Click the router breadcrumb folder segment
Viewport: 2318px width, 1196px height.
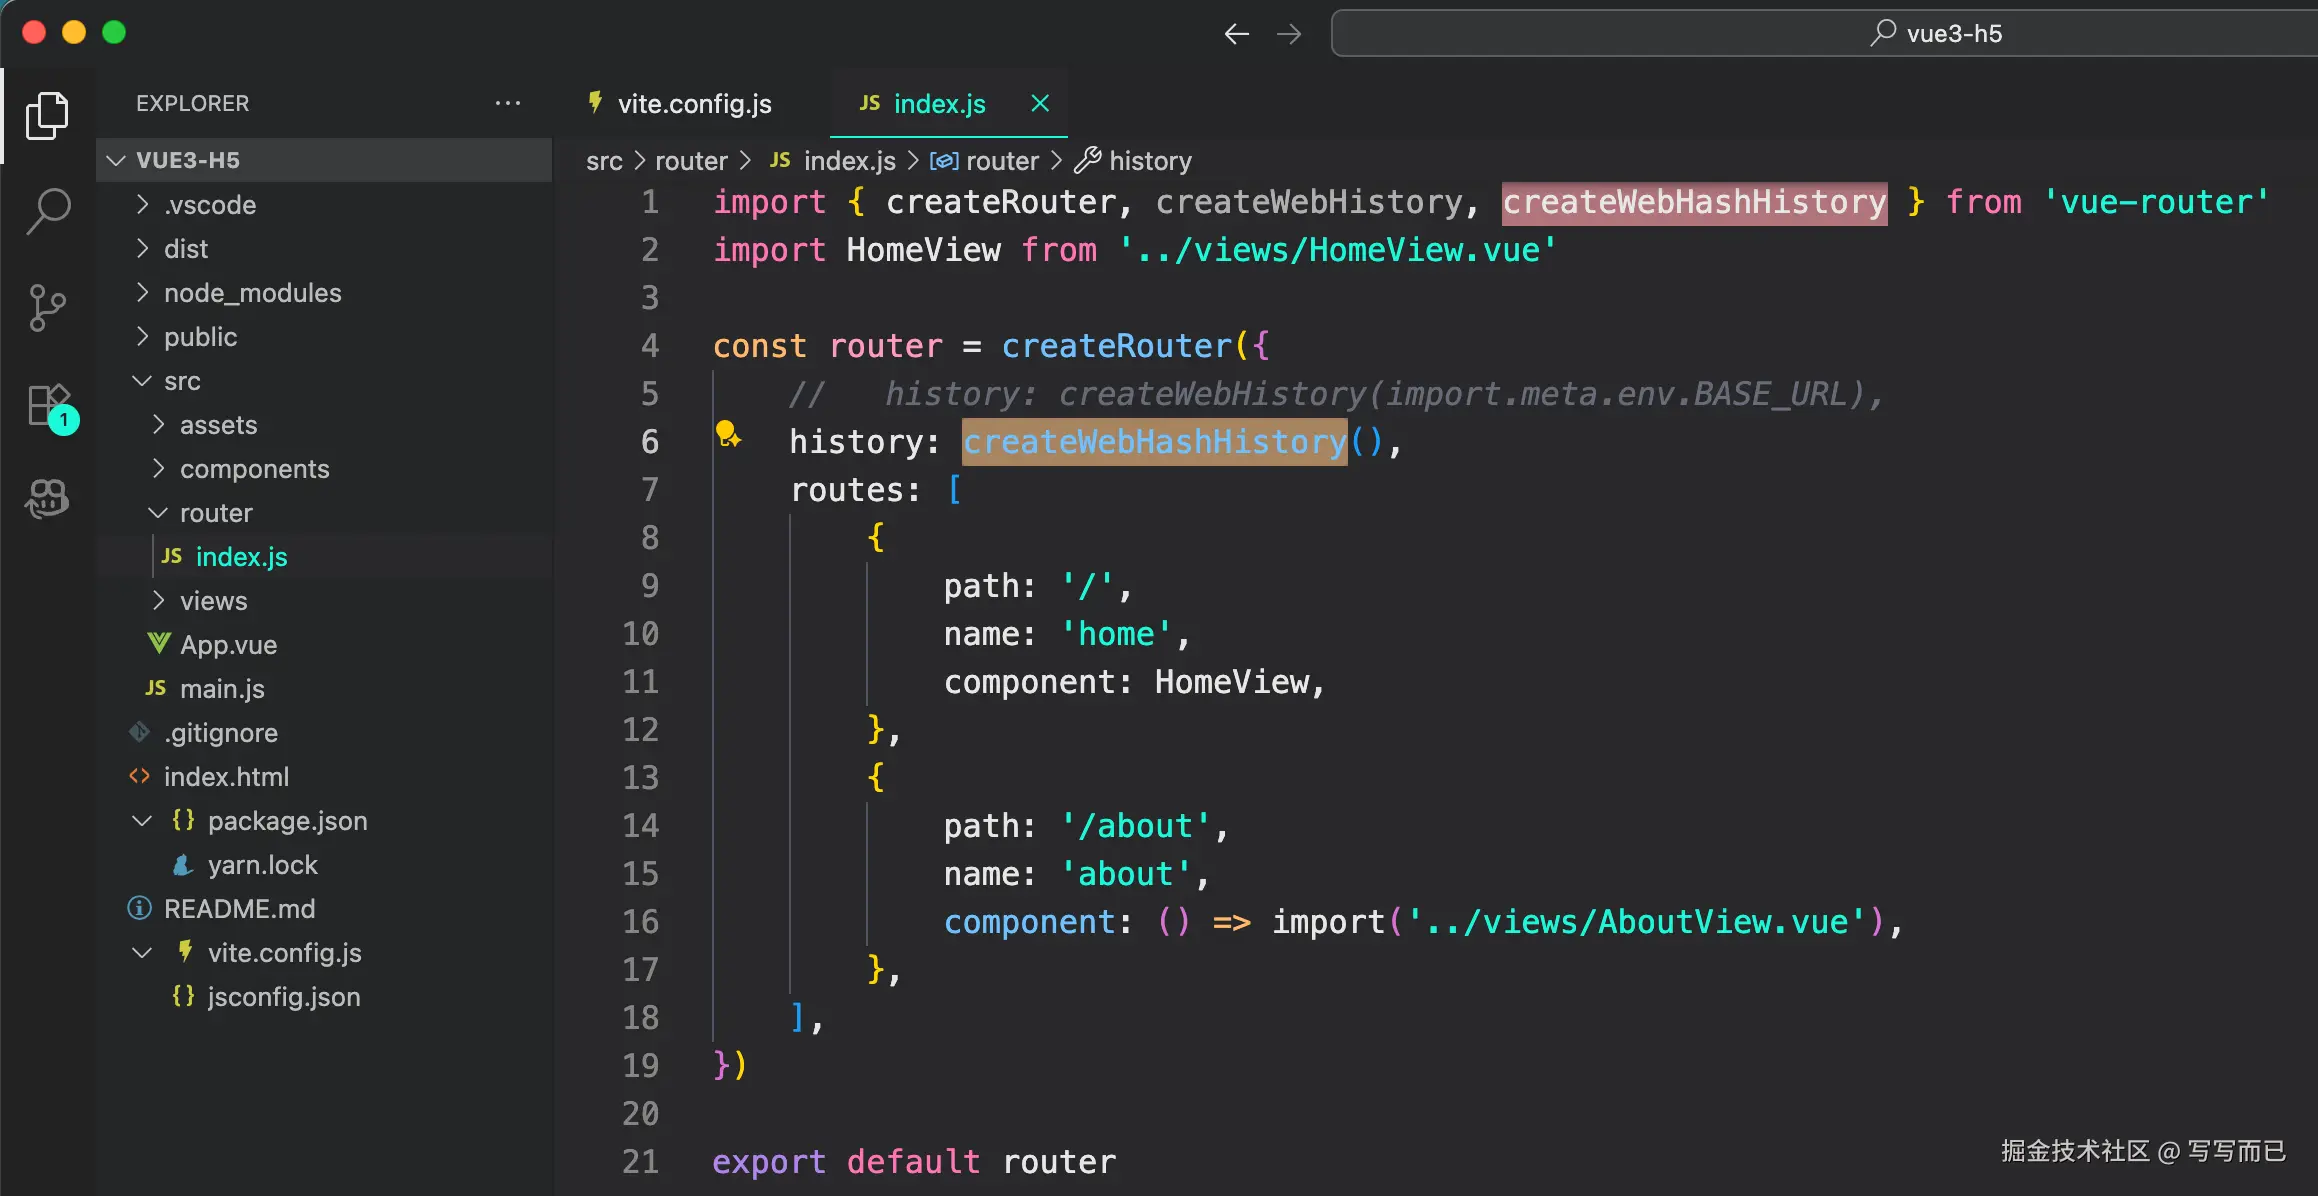pyautogui.click(x=691, y=161)
